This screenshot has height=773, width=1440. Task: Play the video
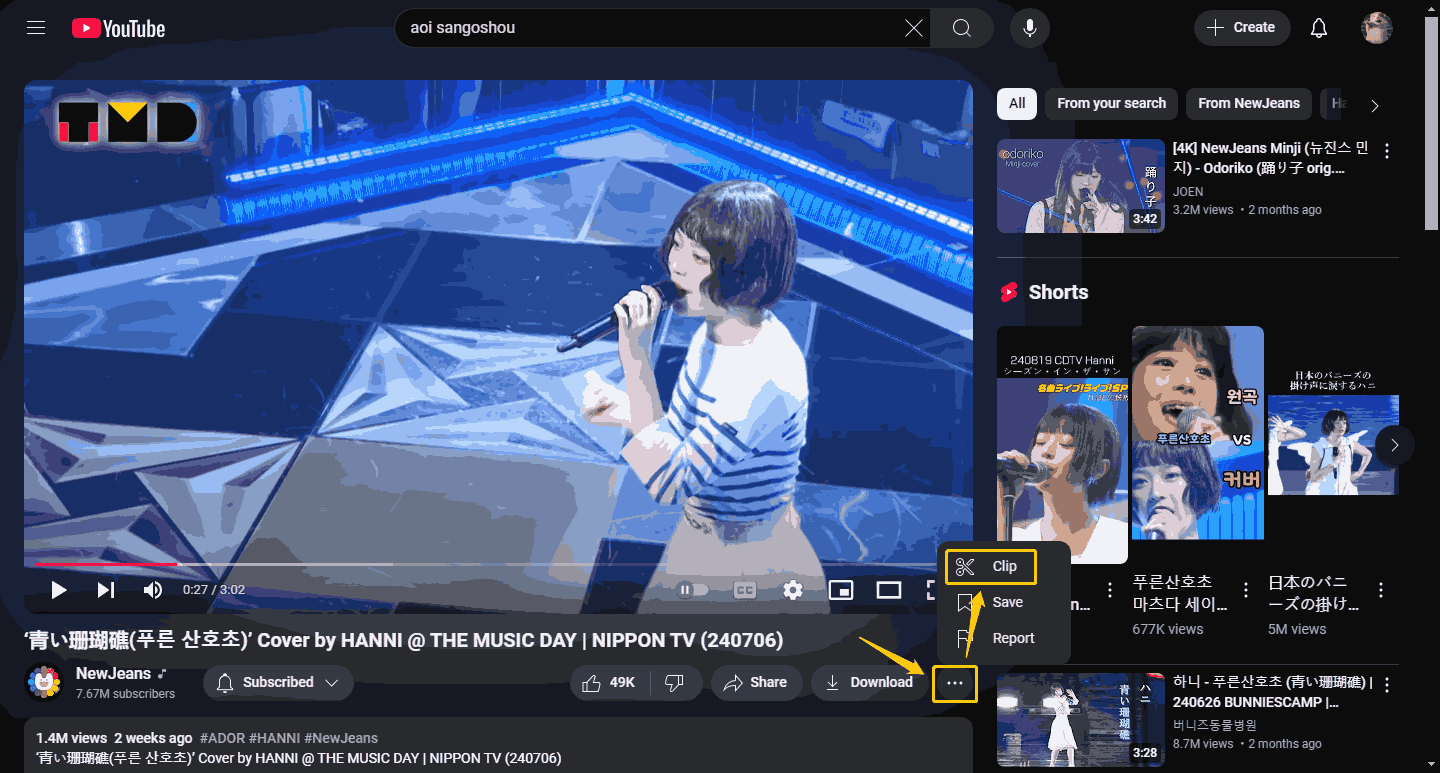pos(59,590)
